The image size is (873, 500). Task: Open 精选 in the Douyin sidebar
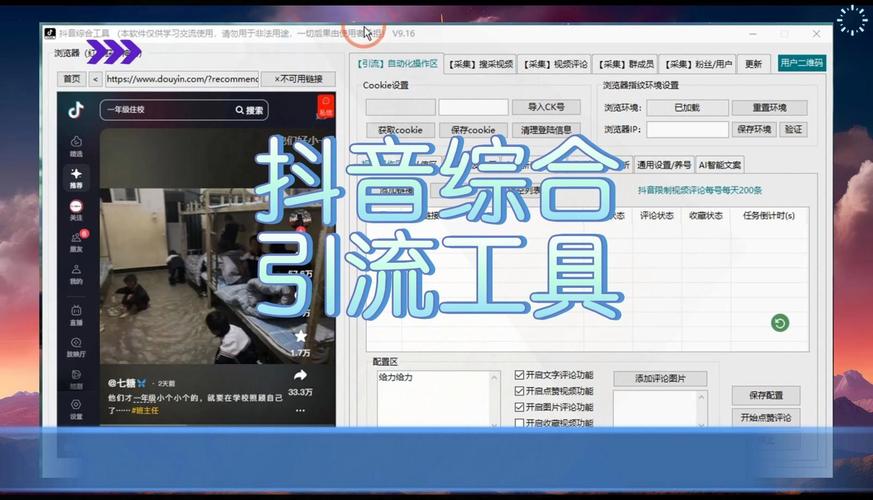[76, 146]
